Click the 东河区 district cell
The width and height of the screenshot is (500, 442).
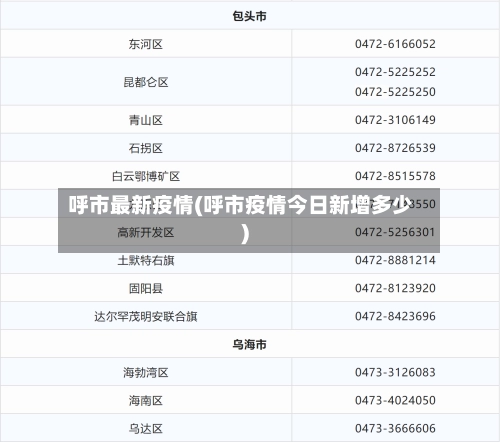[146, 44]
